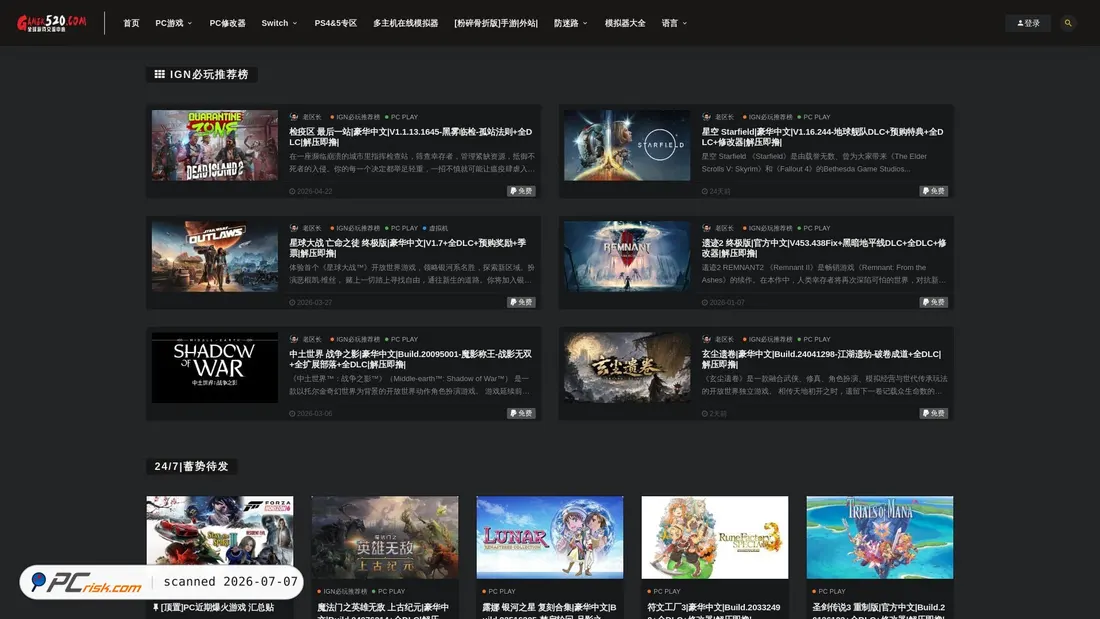This screenshot has width=1100, height=619.
Task: Open the Starfield game thumbnail
Action: click(x=627, y=145)
